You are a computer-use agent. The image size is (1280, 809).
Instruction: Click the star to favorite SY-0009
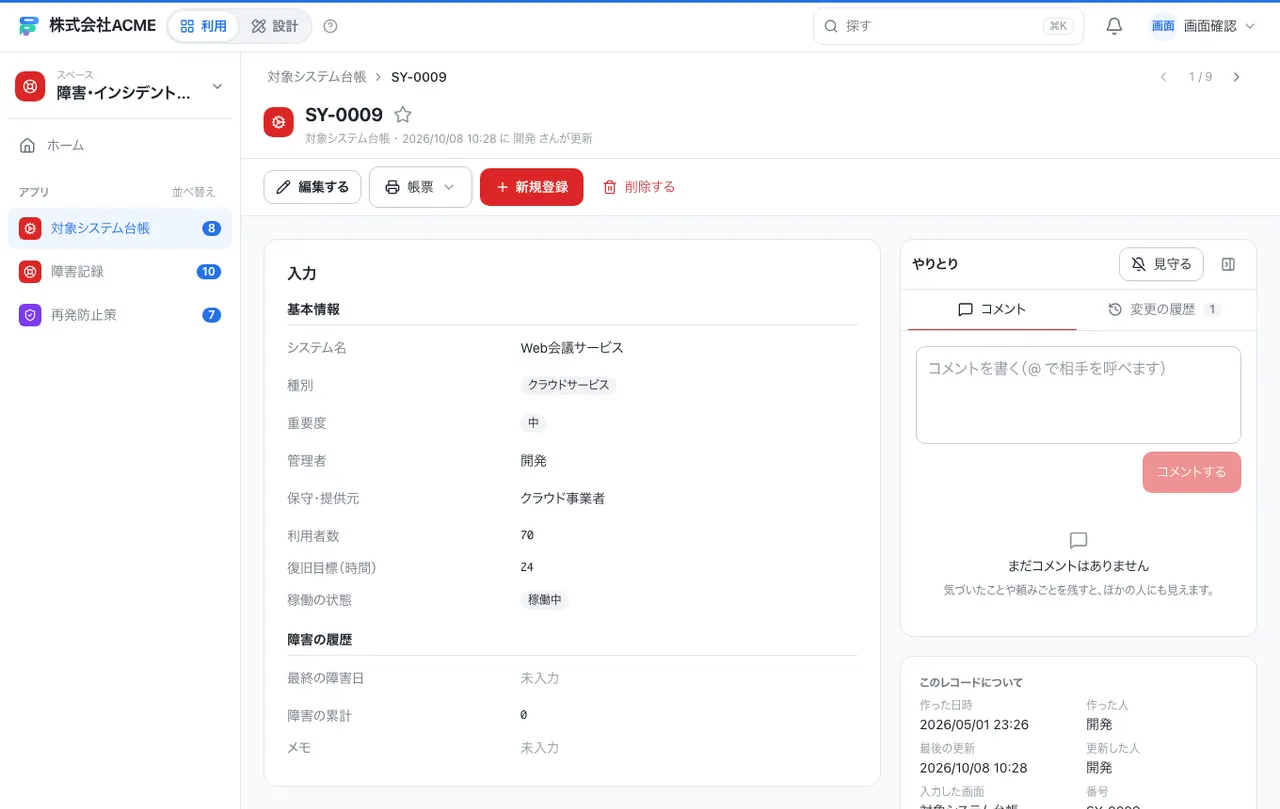403,115
